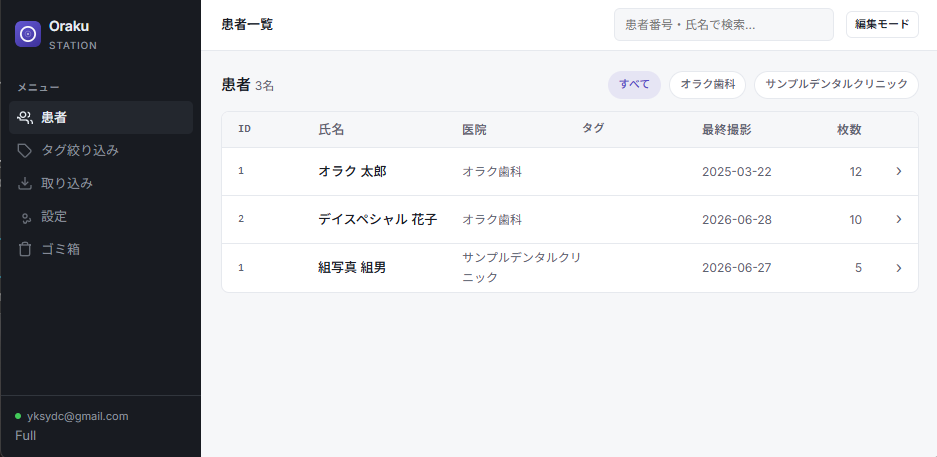Select patient name オラク 太郎
The image size is (937, 457).
point(352,171)
